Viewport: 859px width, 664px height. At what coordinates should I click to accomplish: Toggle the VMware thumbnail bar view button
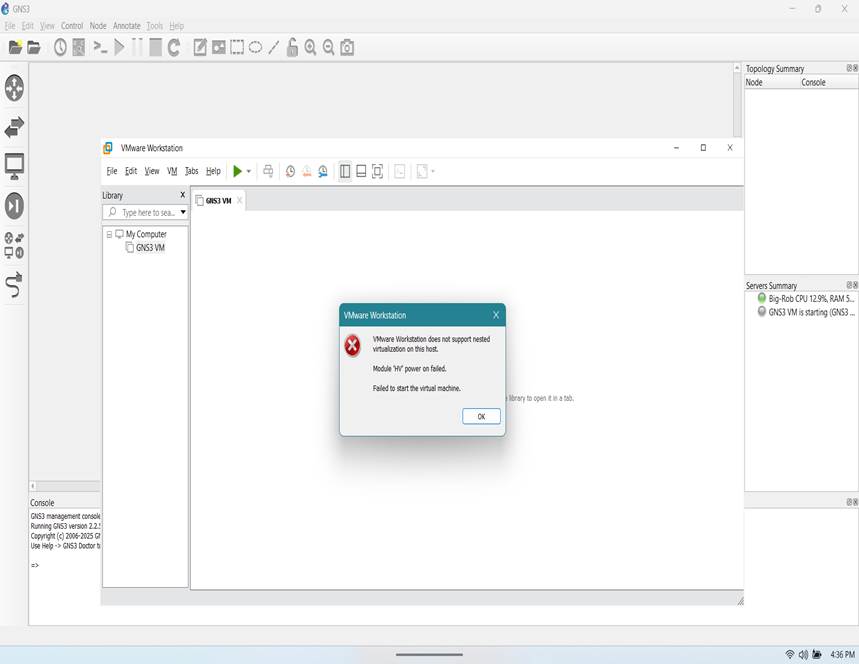pyautogui.click(x=361, y=171)
